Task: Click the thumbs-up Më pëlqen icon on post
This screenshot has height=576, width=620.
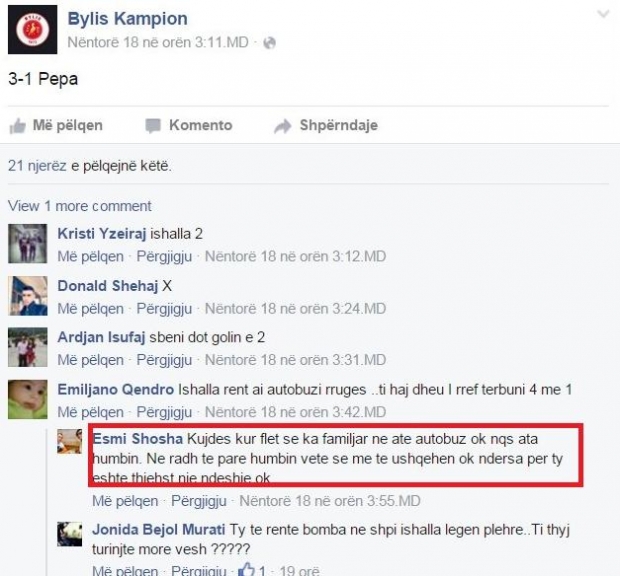Action: click(x=17, y=126)
